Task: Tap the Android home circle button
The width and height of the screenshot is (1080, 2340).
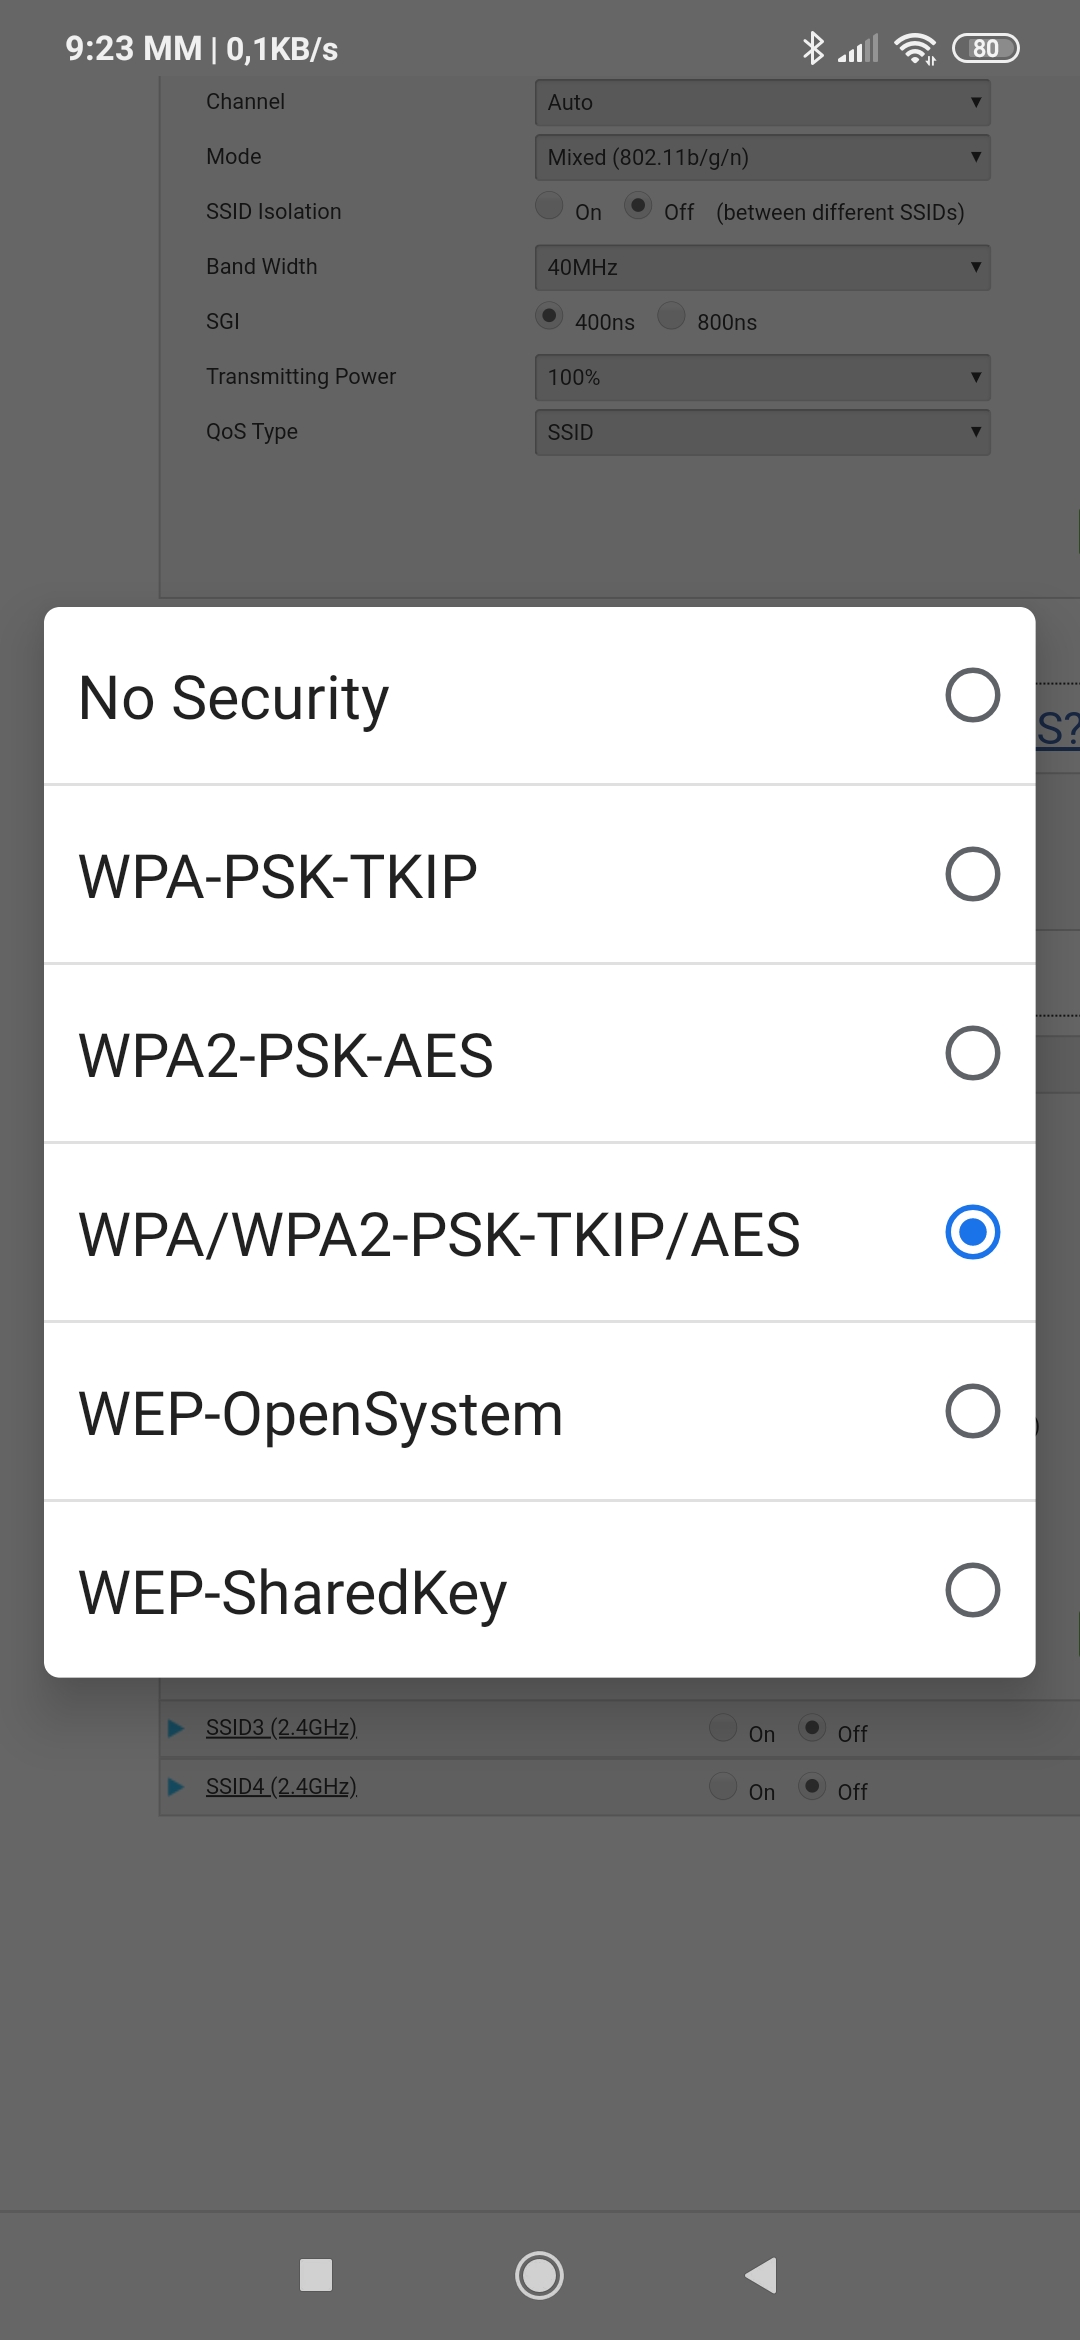Action: (x=539, y=2275)
